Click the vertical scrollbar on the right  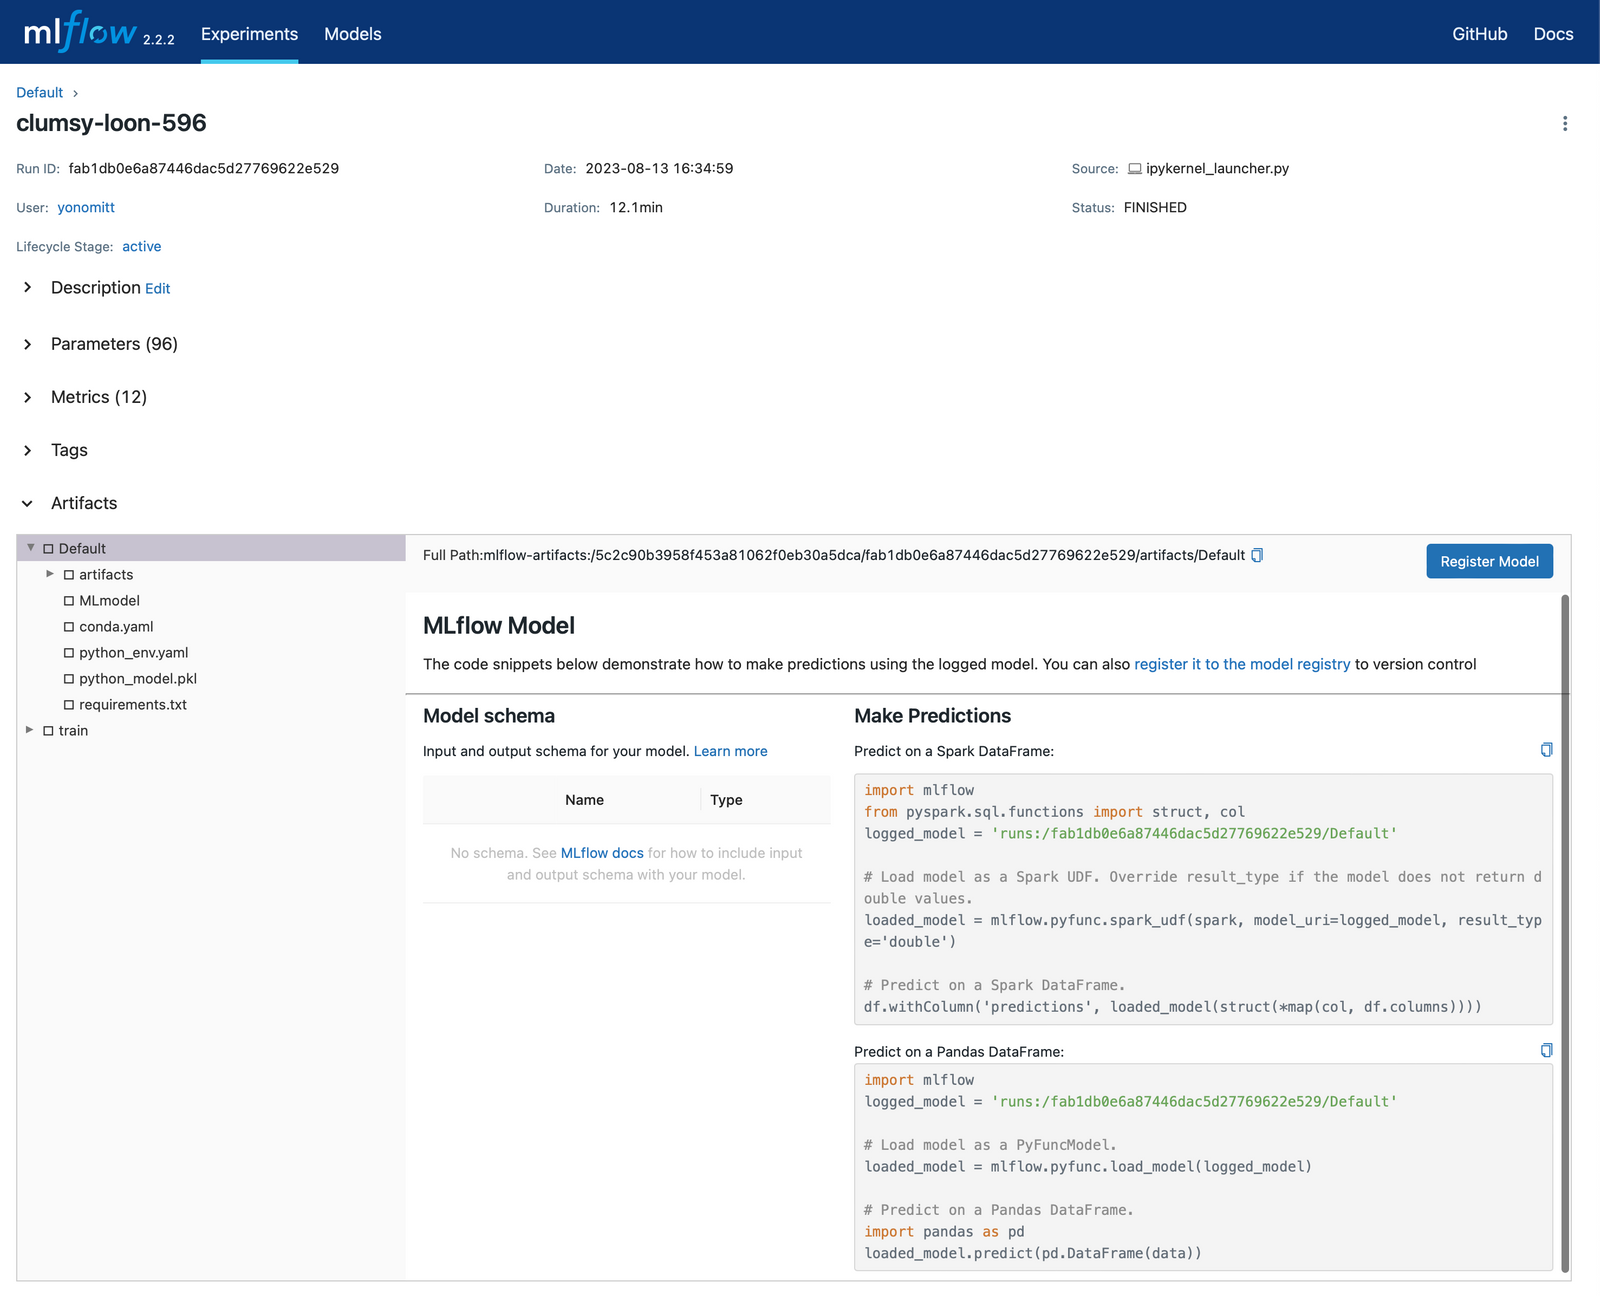pyautogui.click(x=1568, y=900)
